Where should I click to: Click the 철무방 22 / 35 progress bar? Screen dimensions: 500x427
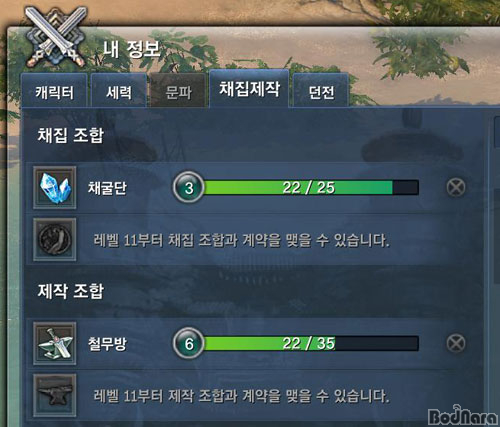(311, 343)
